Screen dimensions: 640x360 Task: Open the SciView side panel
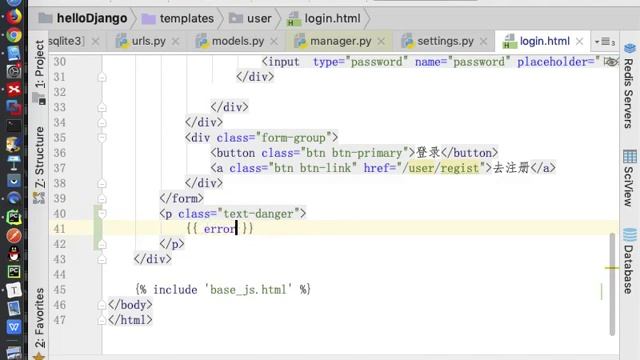(629, 186)
